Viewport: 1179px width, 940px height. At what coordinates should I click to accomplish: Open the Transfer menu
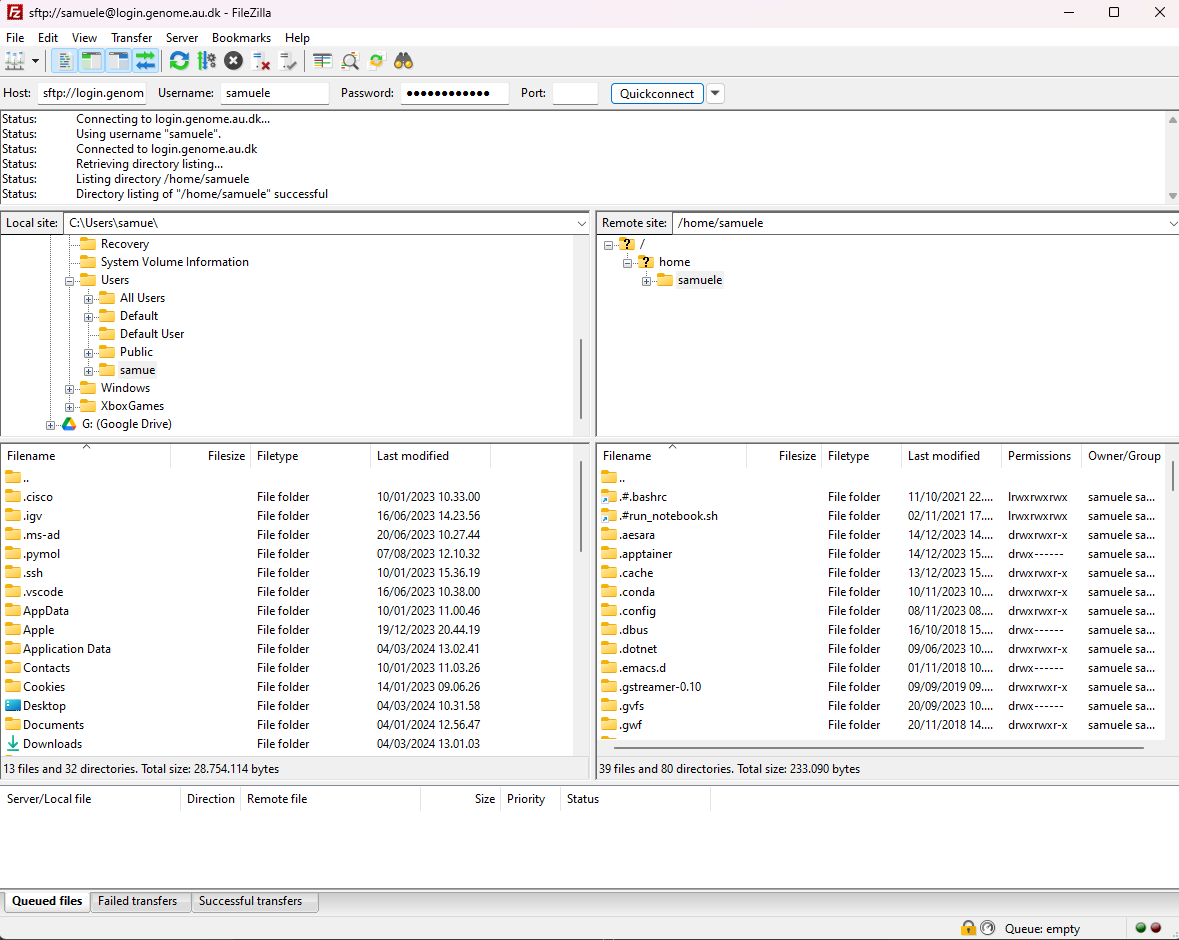tap(131, 38)
